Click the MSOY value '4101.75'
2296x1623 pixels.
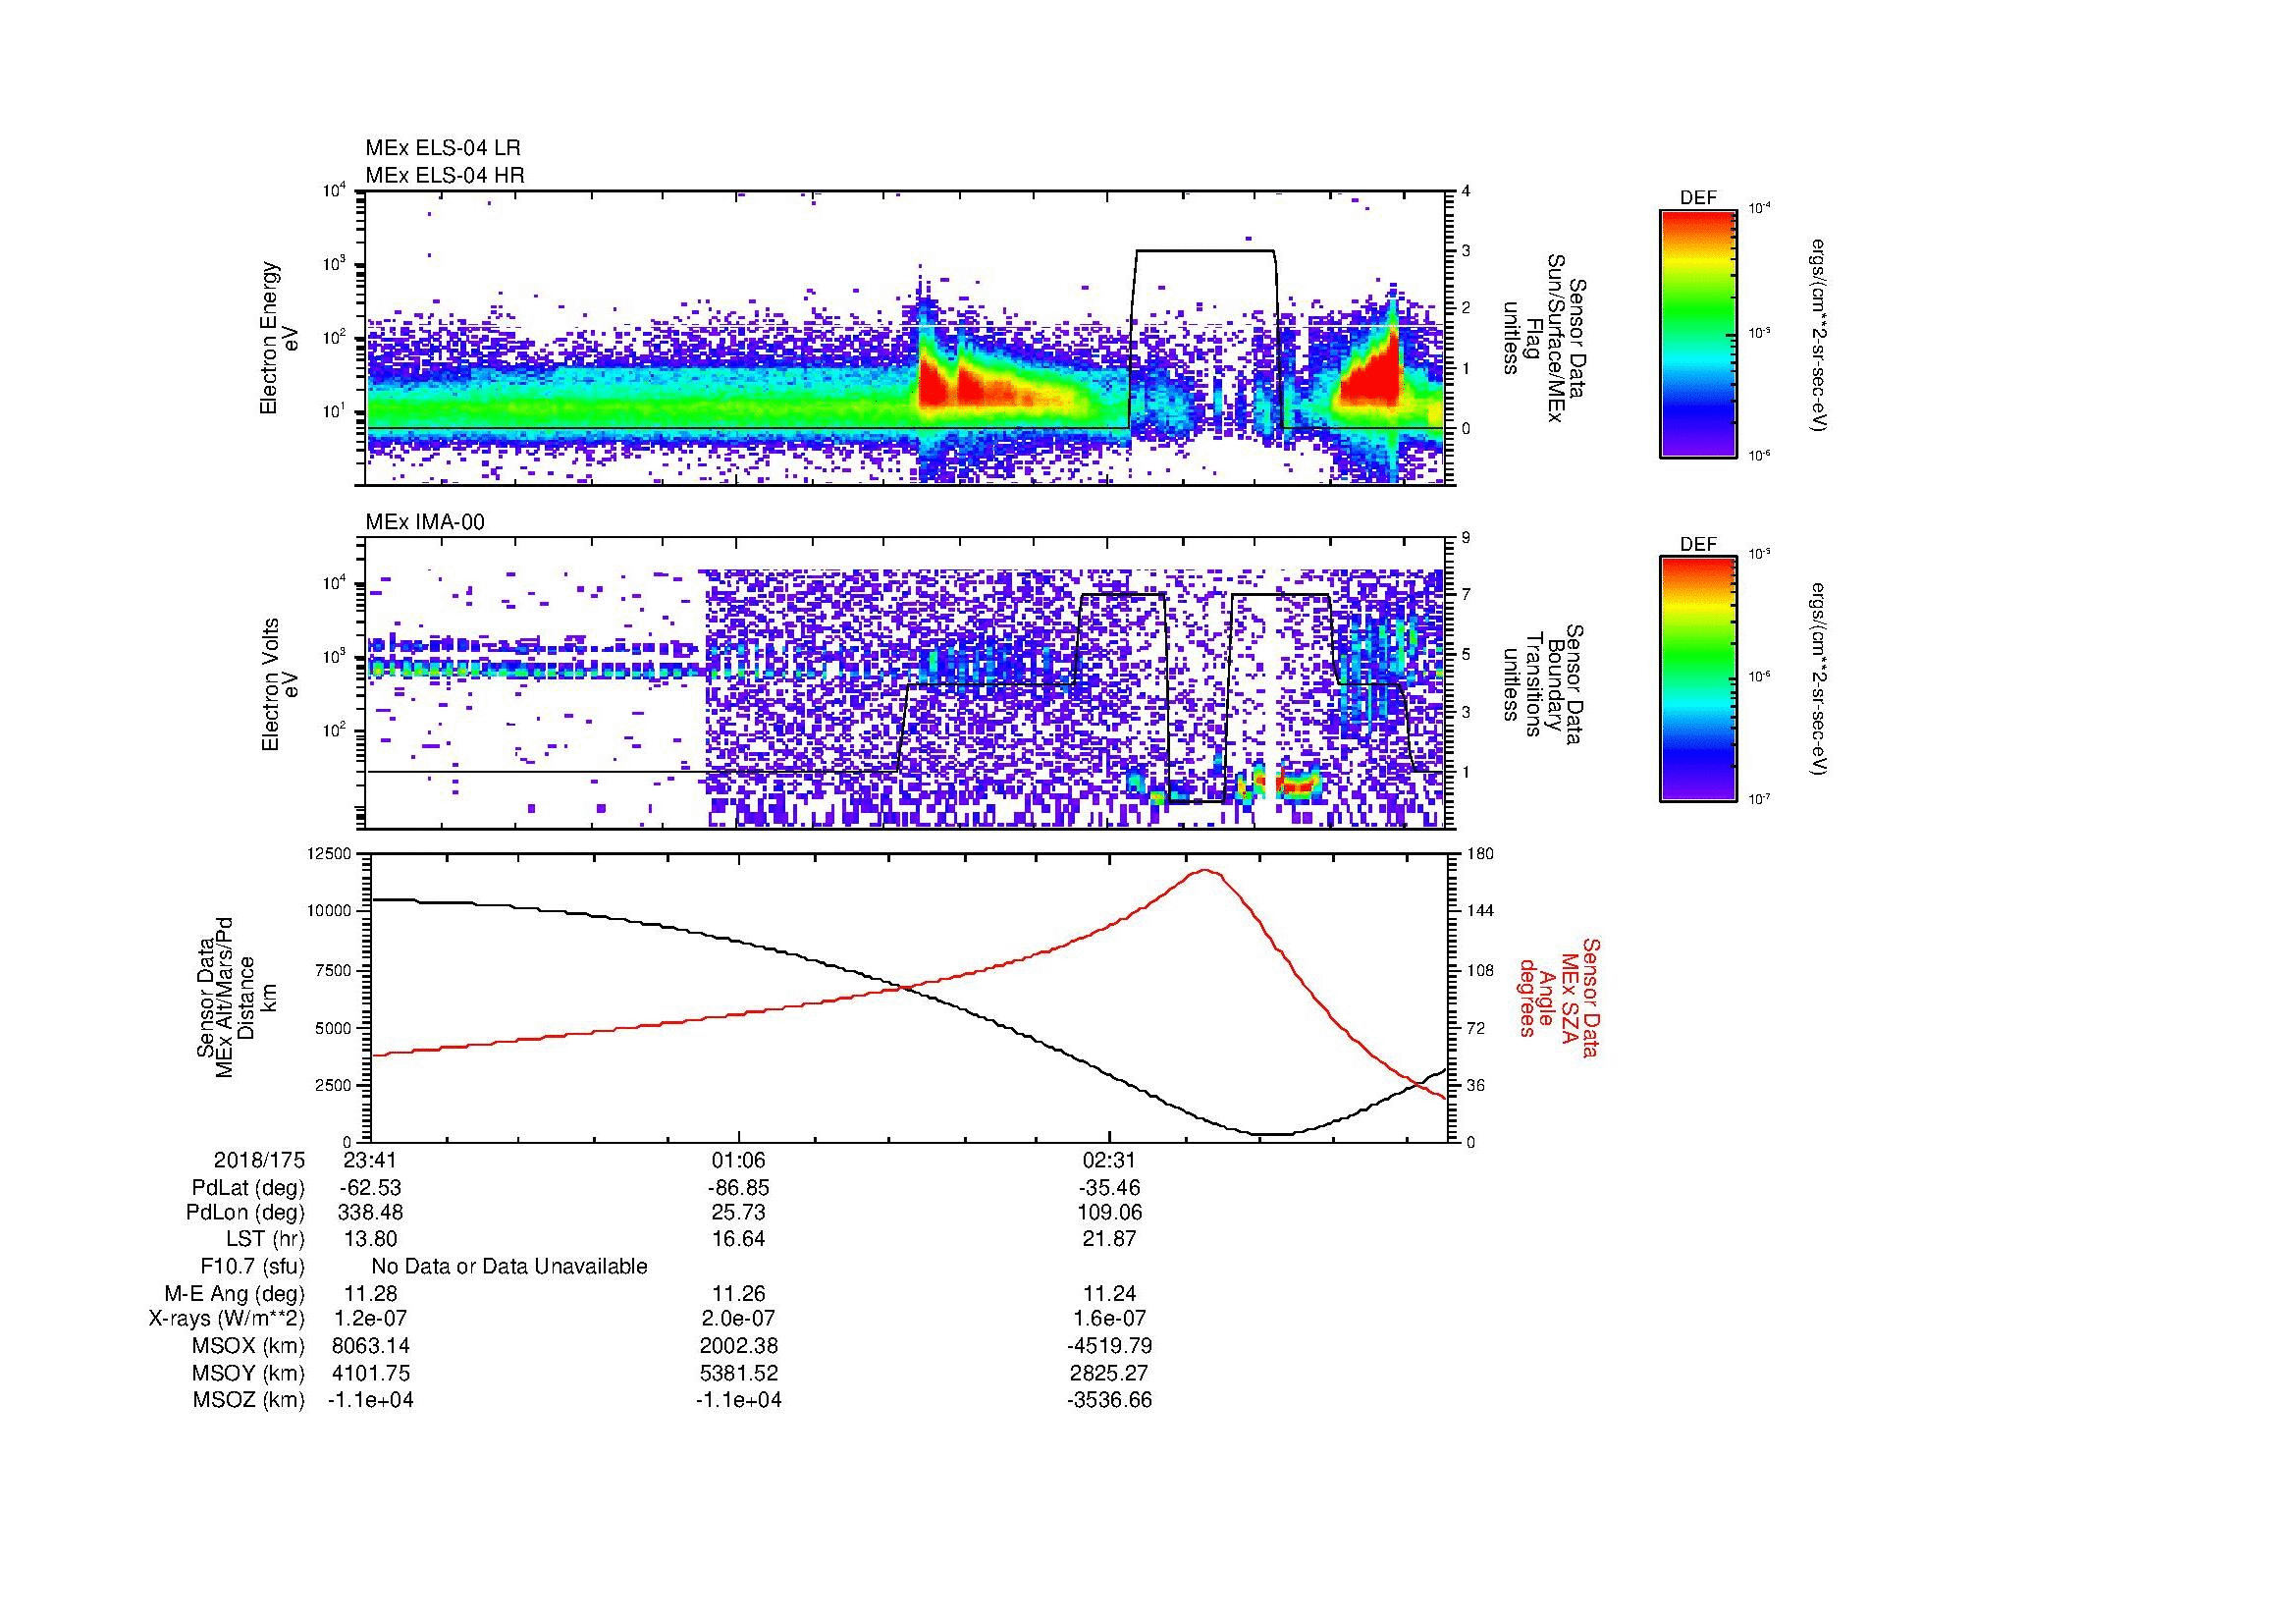[x=370, y=1373]
